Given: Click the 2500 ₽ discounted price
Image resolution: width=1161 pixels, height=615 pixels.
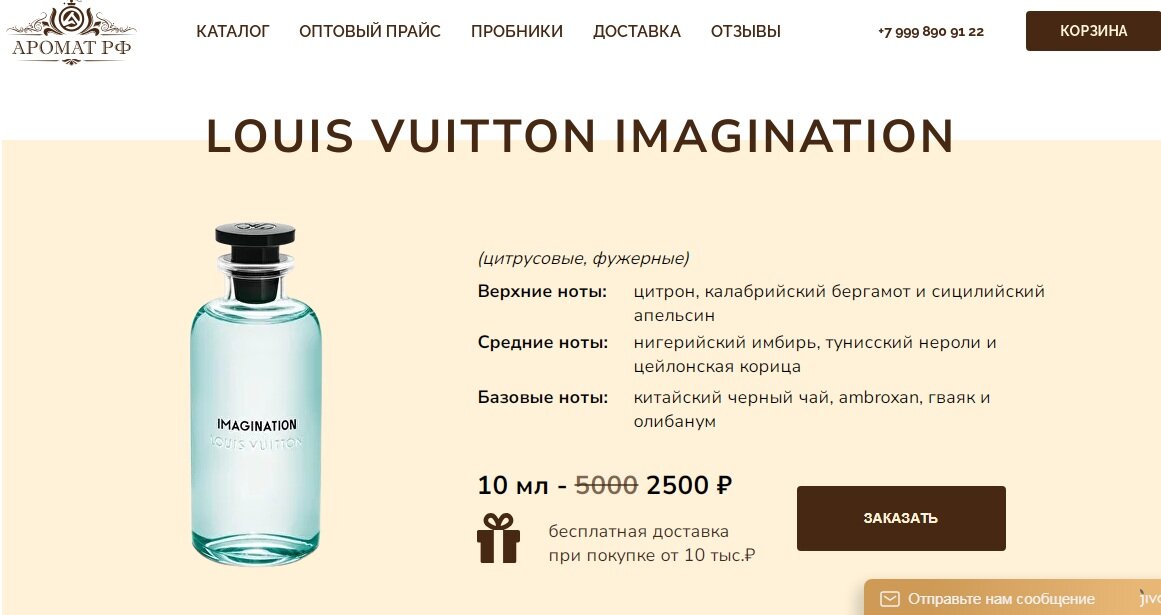Looking at the screenshot, I should pyautogui.click(x=689, y=485).
